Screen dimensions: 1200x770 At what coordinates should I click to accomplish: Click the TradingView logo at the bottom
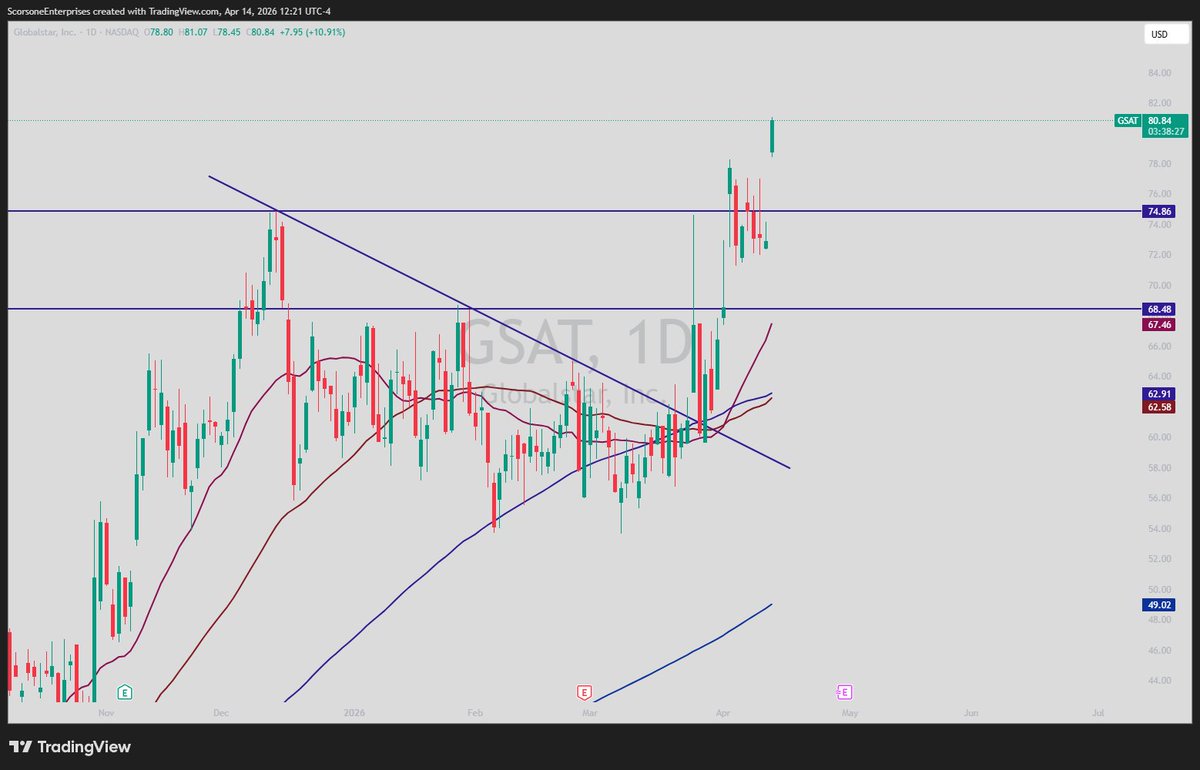click(x=70, y=747)
